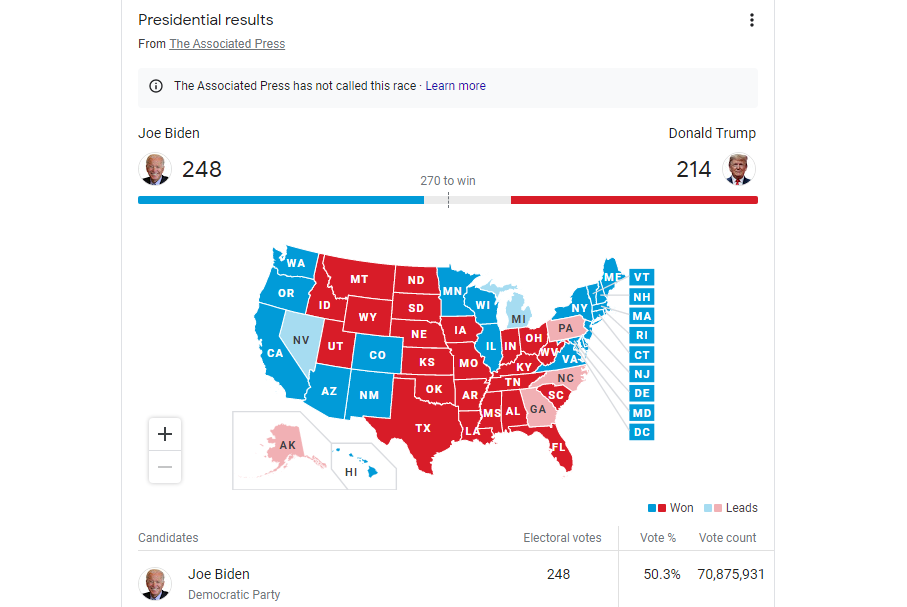Click the DC state label box
The height and width of the screenshot is (607, 907).
tap(642, 432)
